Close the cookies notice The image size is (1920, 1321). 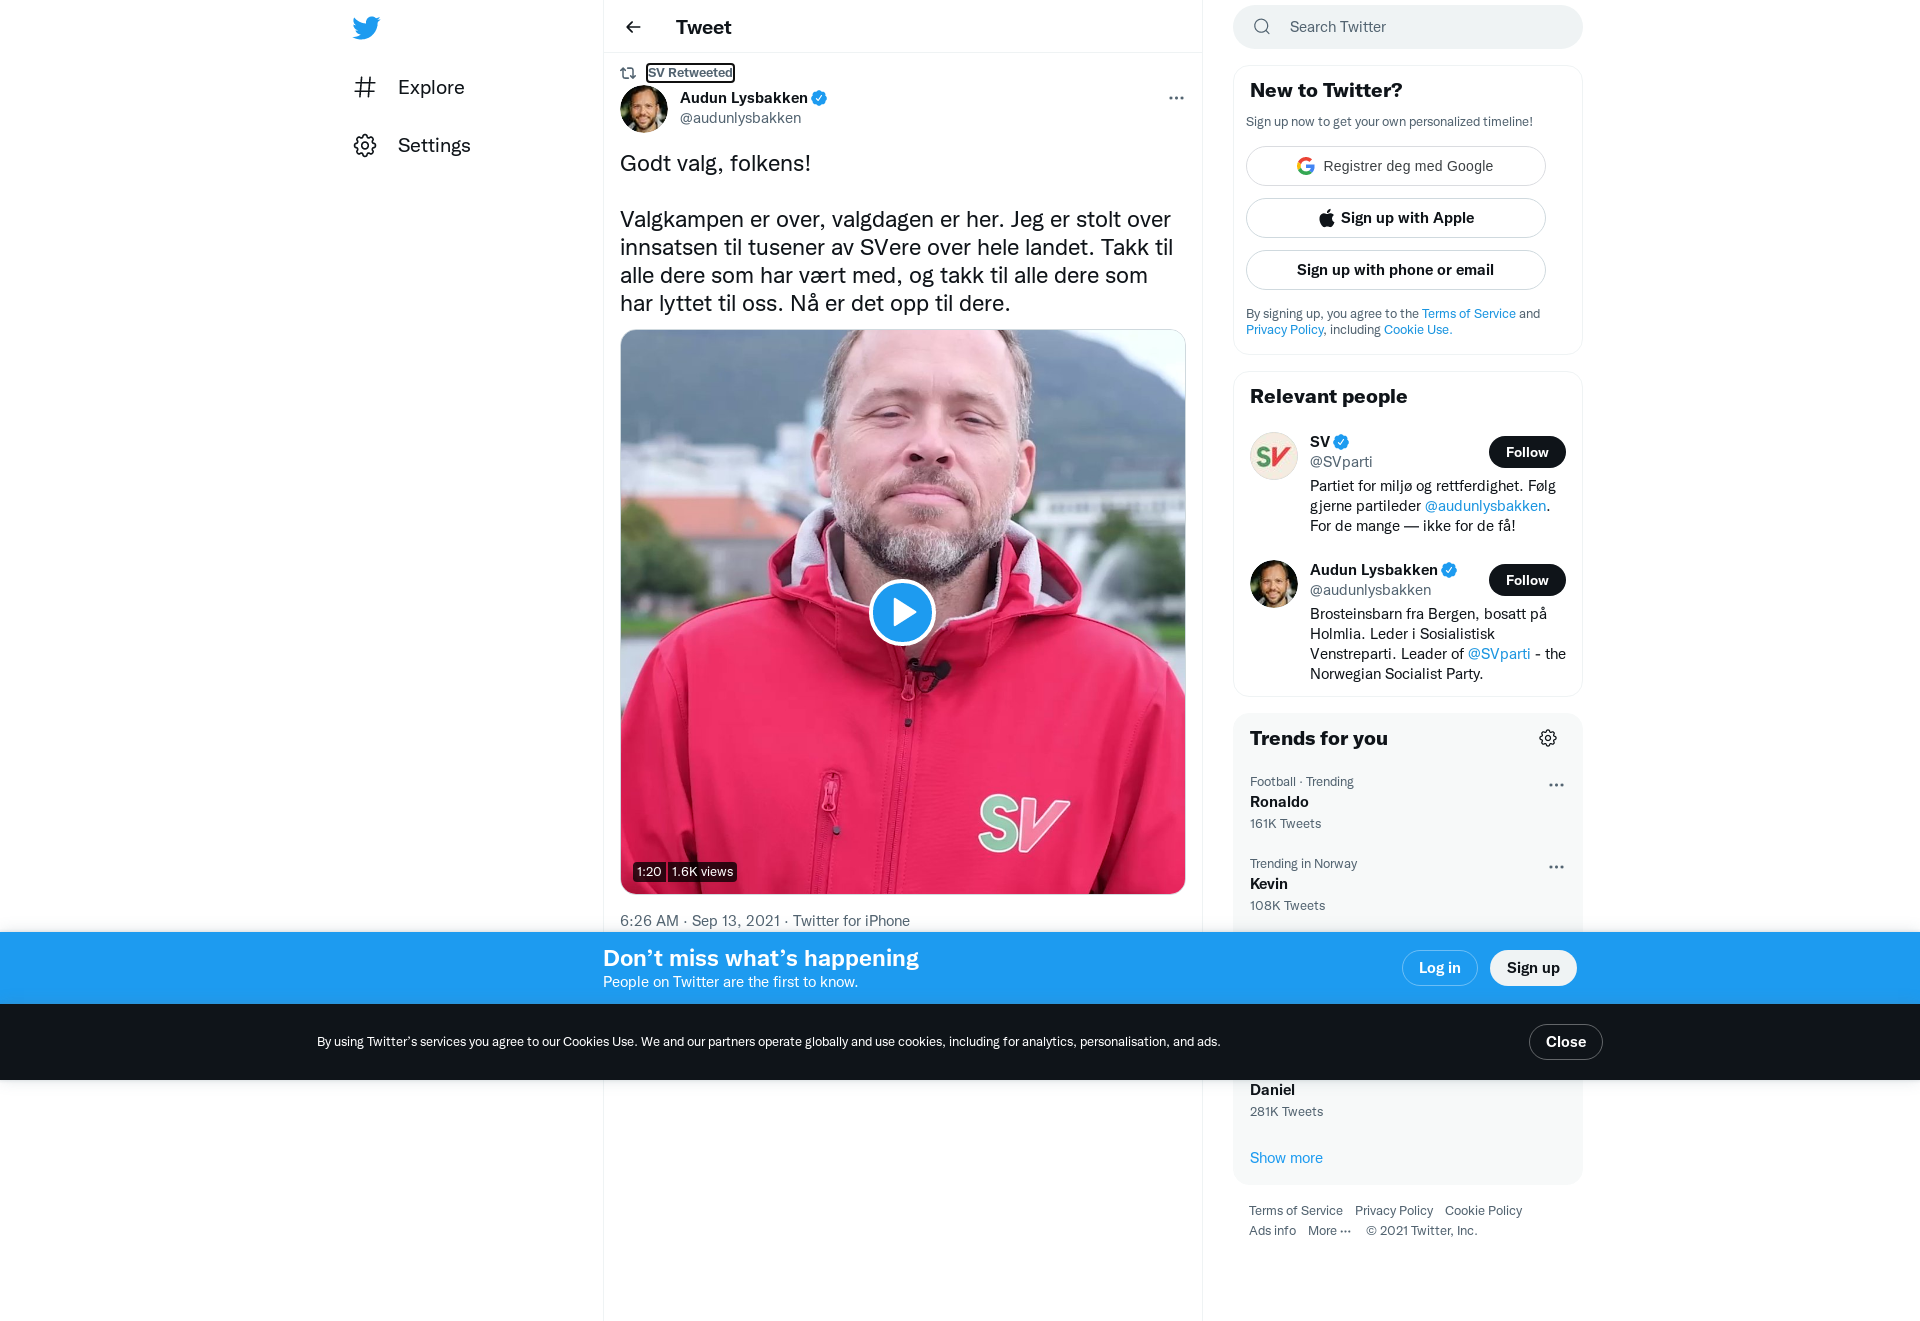pos(1566,1042)
